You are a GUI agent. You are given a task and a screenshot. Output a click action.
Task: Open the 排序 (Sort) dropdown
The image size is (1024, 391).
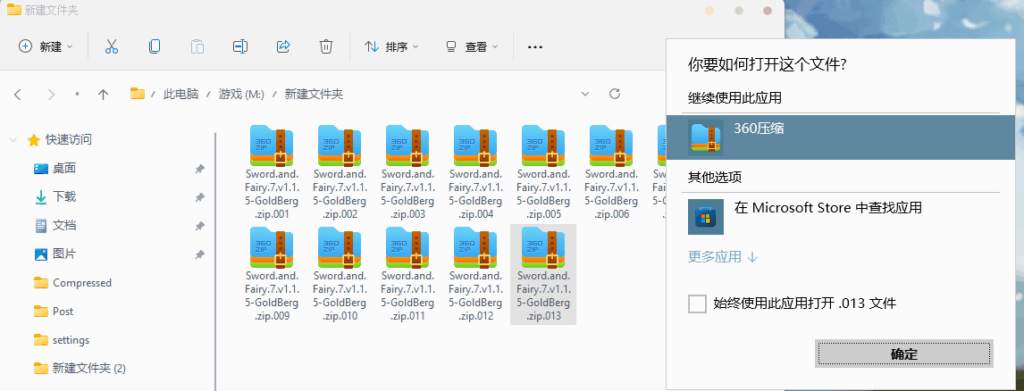[392, 46]
